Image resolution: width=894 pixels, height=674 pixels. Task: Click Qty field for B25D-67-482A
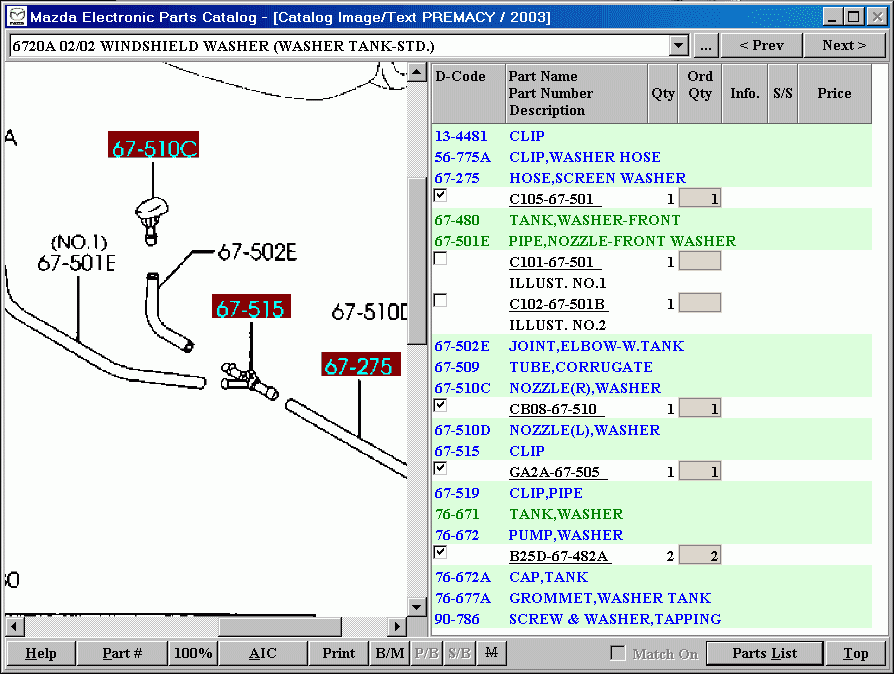[699, 555]
